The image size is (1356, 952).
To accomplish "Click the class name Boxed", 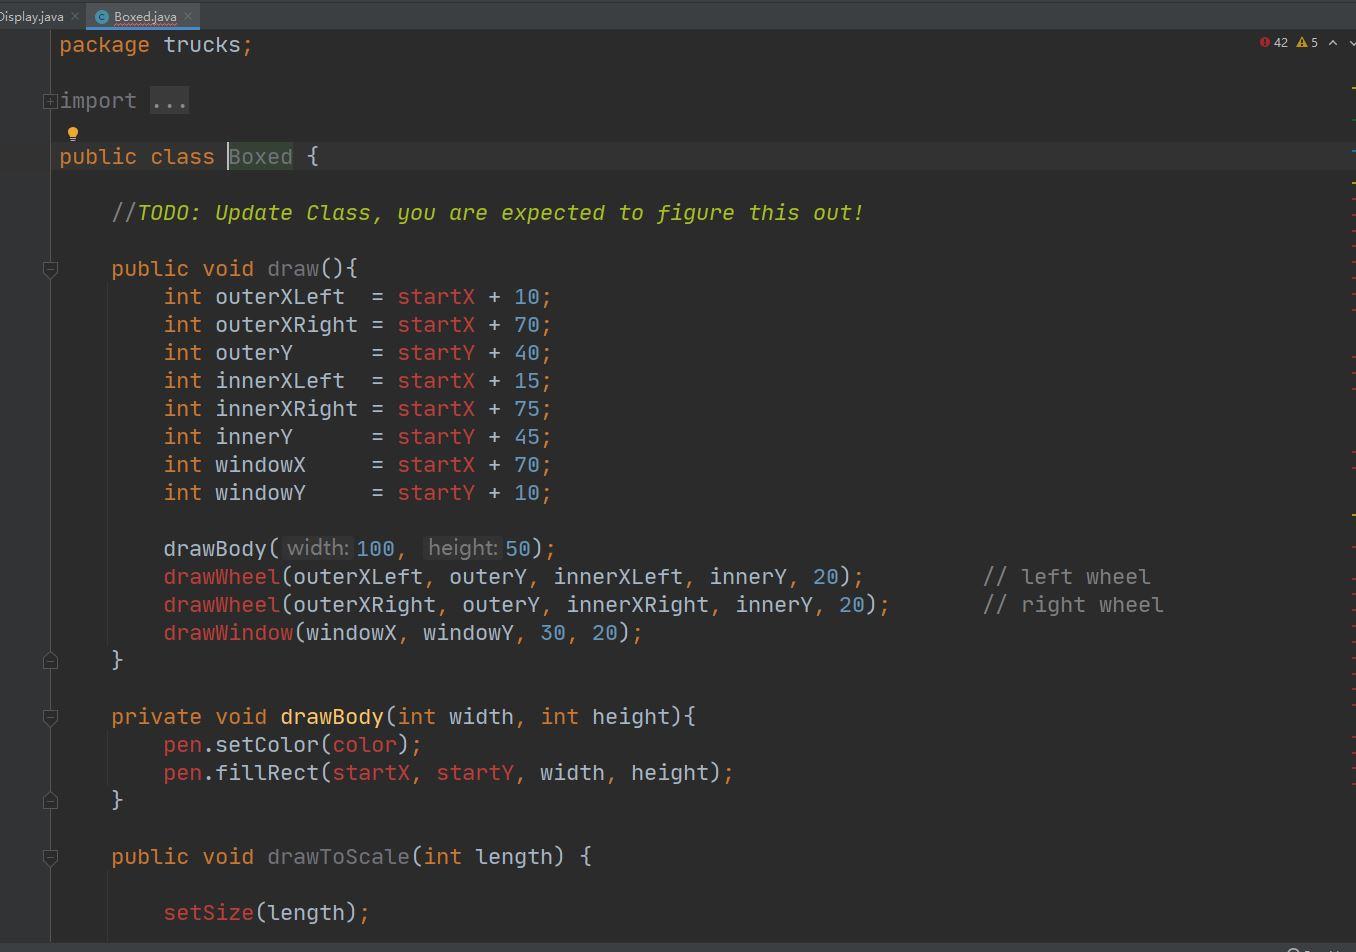I will pyautogui.click(x=260, y=157).
